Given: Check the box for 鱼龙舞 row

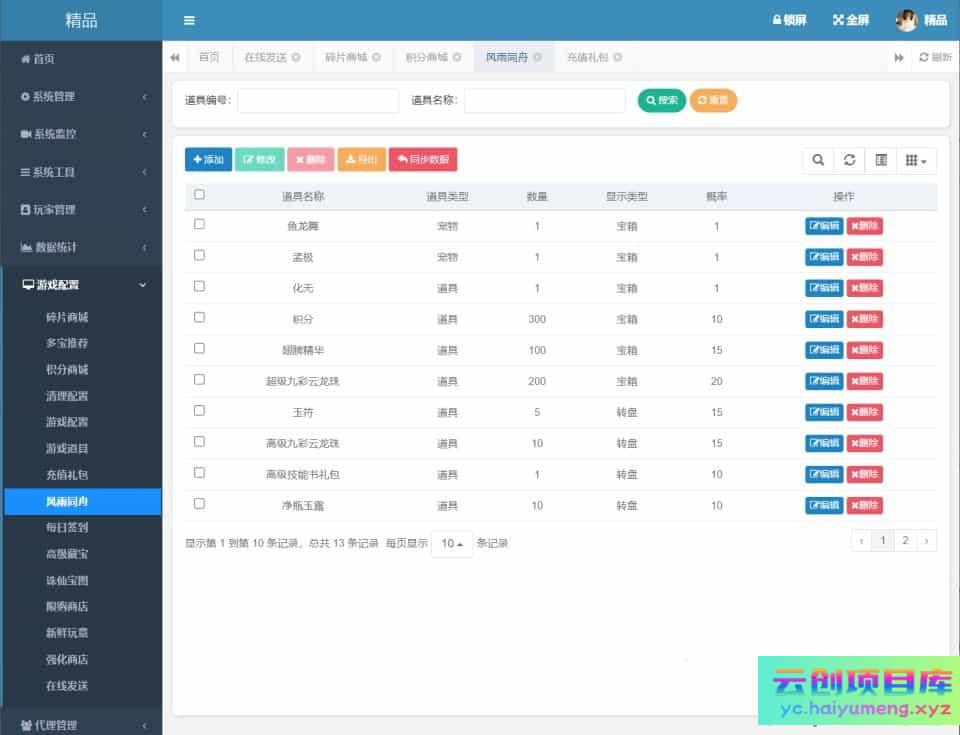Looking at the screenshot, I should click(x=199, y=224).
